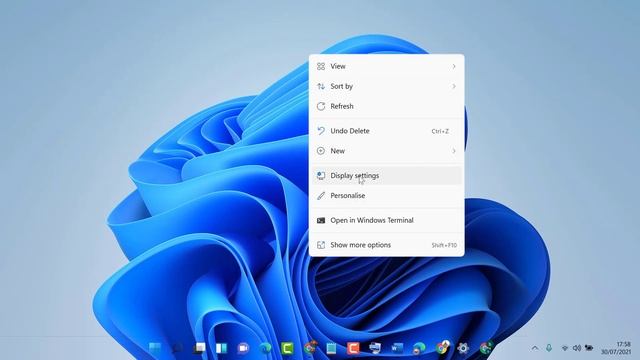Click the Windows Terminal icon in menu
This screenshot has width=640, height=360.
tap(321, 220)
